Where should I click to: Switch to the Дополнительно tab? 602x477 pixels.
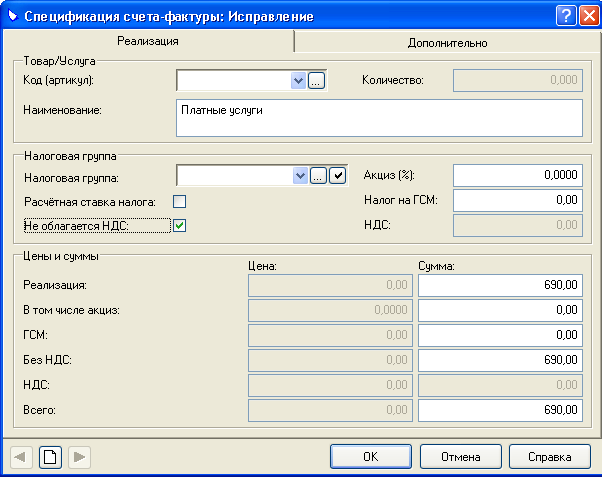click(x=447, y=43)
